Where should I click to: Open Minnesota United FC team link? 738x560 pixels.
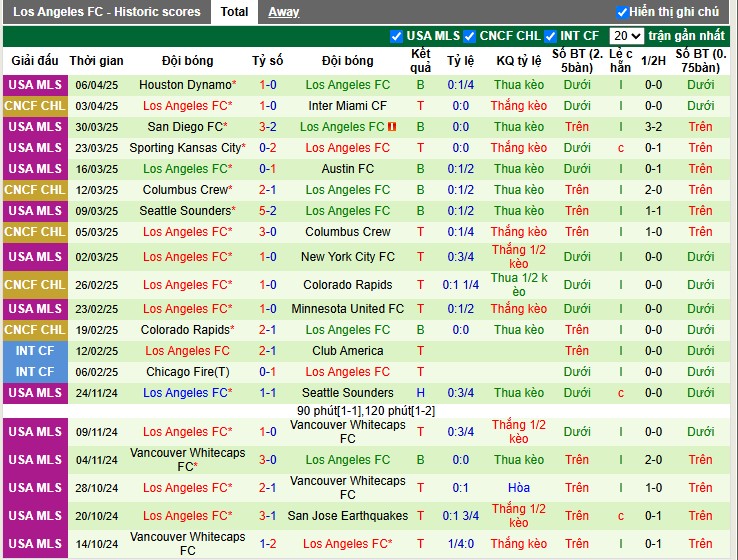coord(347,309)
